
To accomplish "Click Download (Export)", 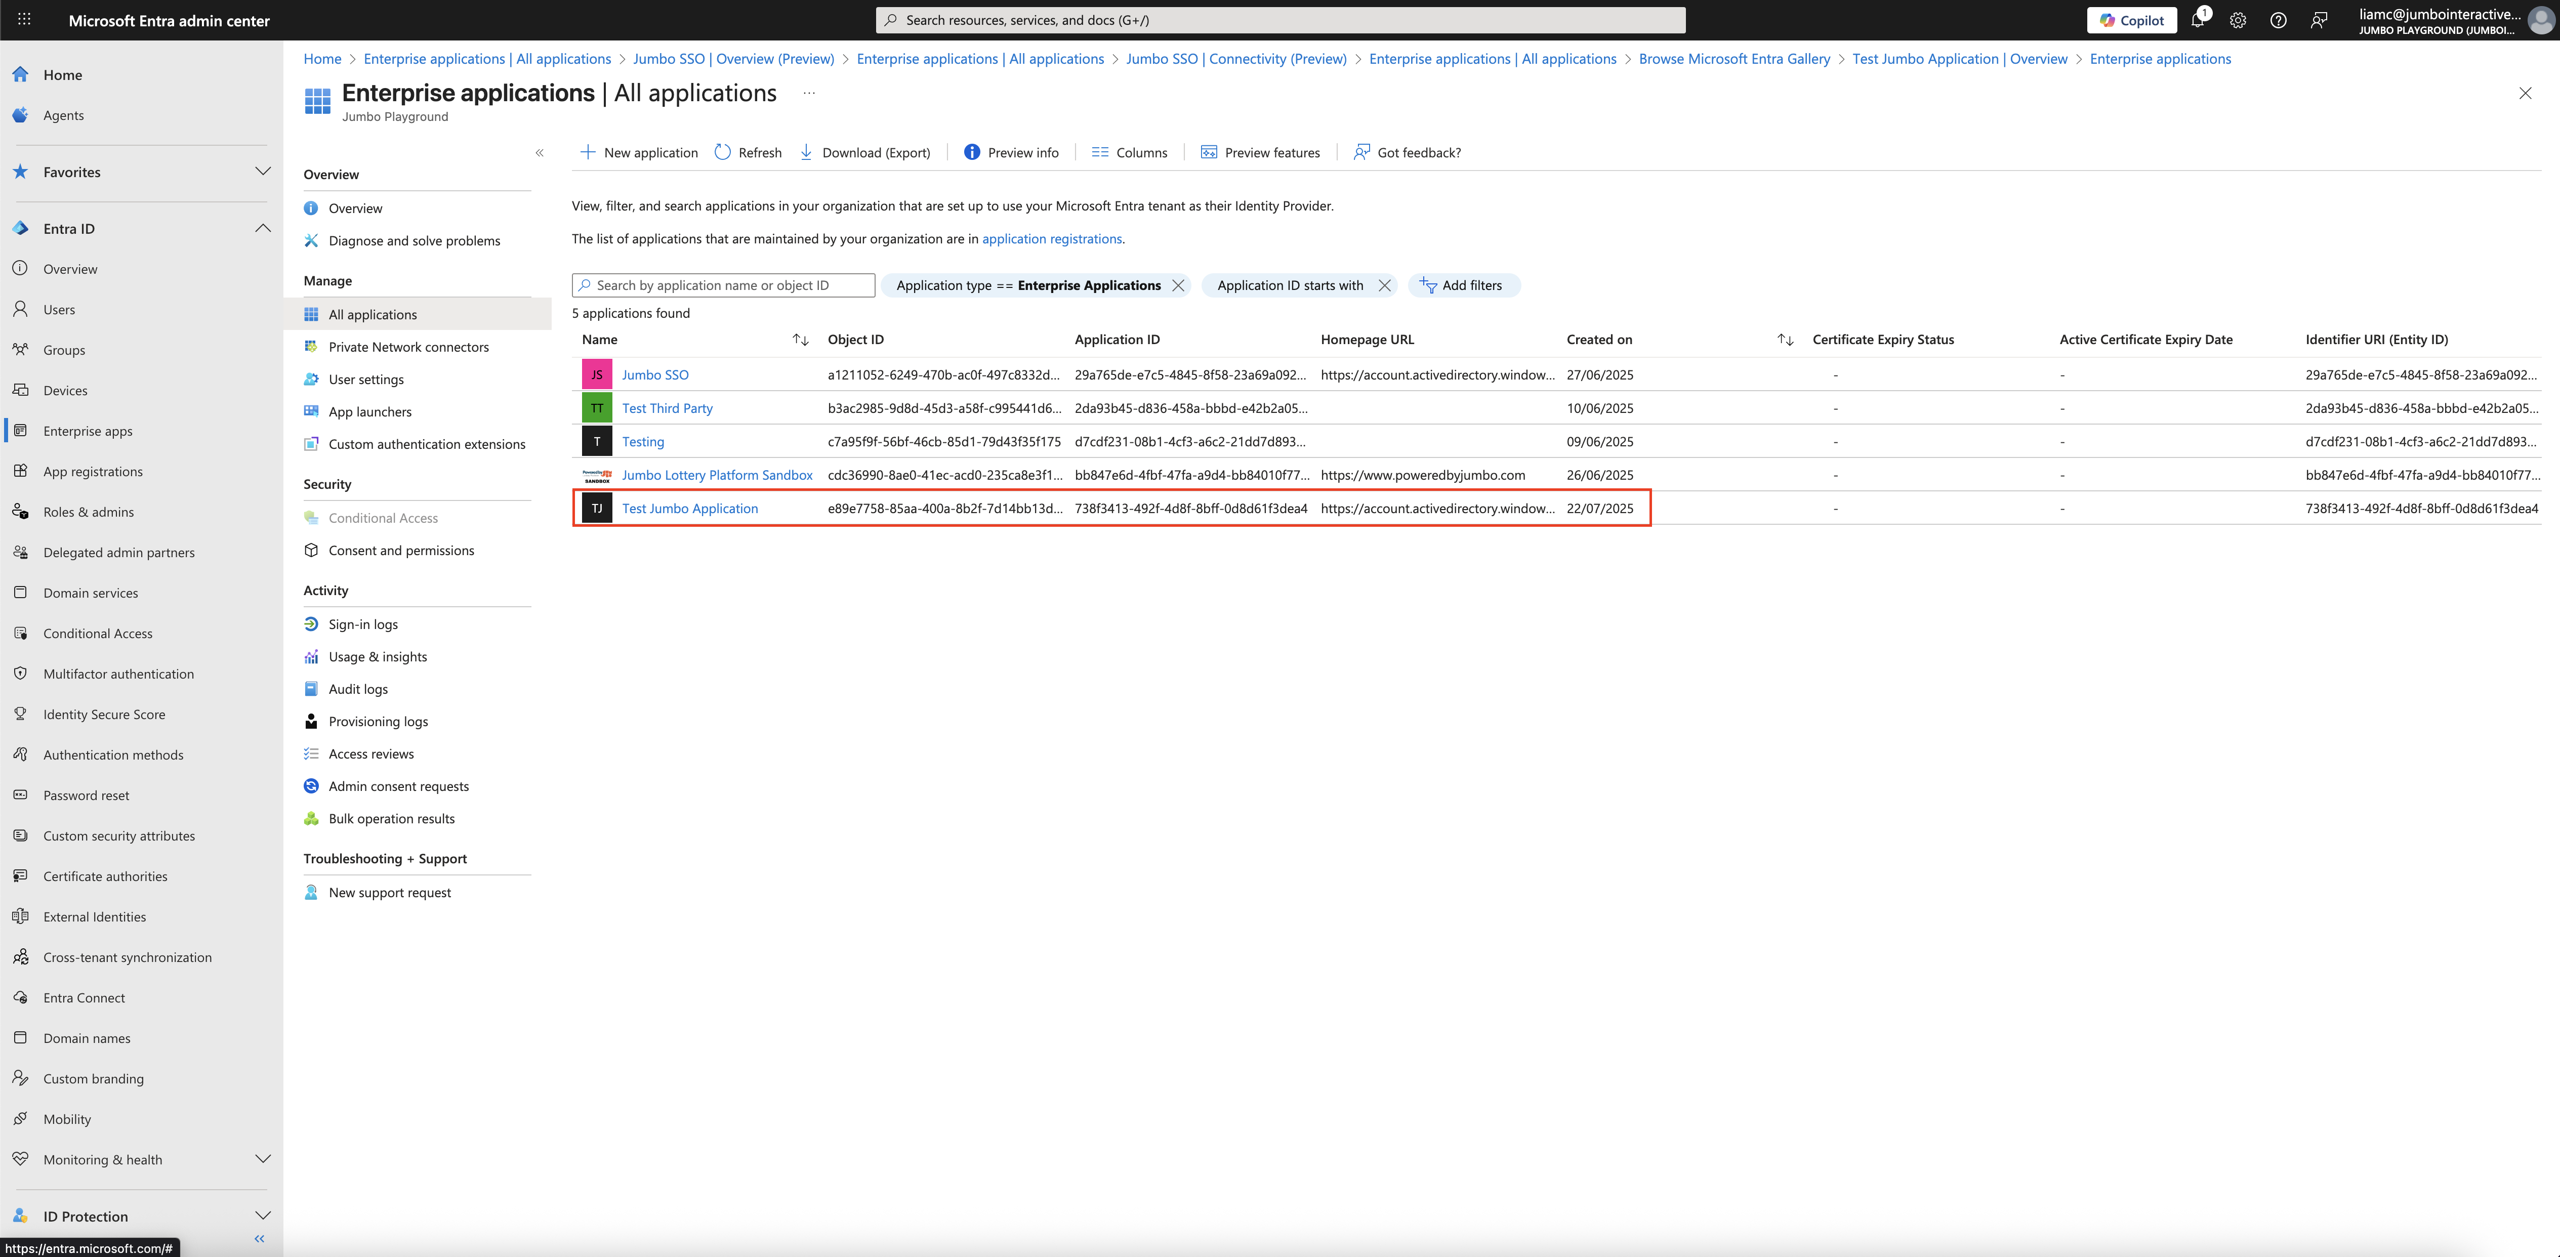I will 865,152.
